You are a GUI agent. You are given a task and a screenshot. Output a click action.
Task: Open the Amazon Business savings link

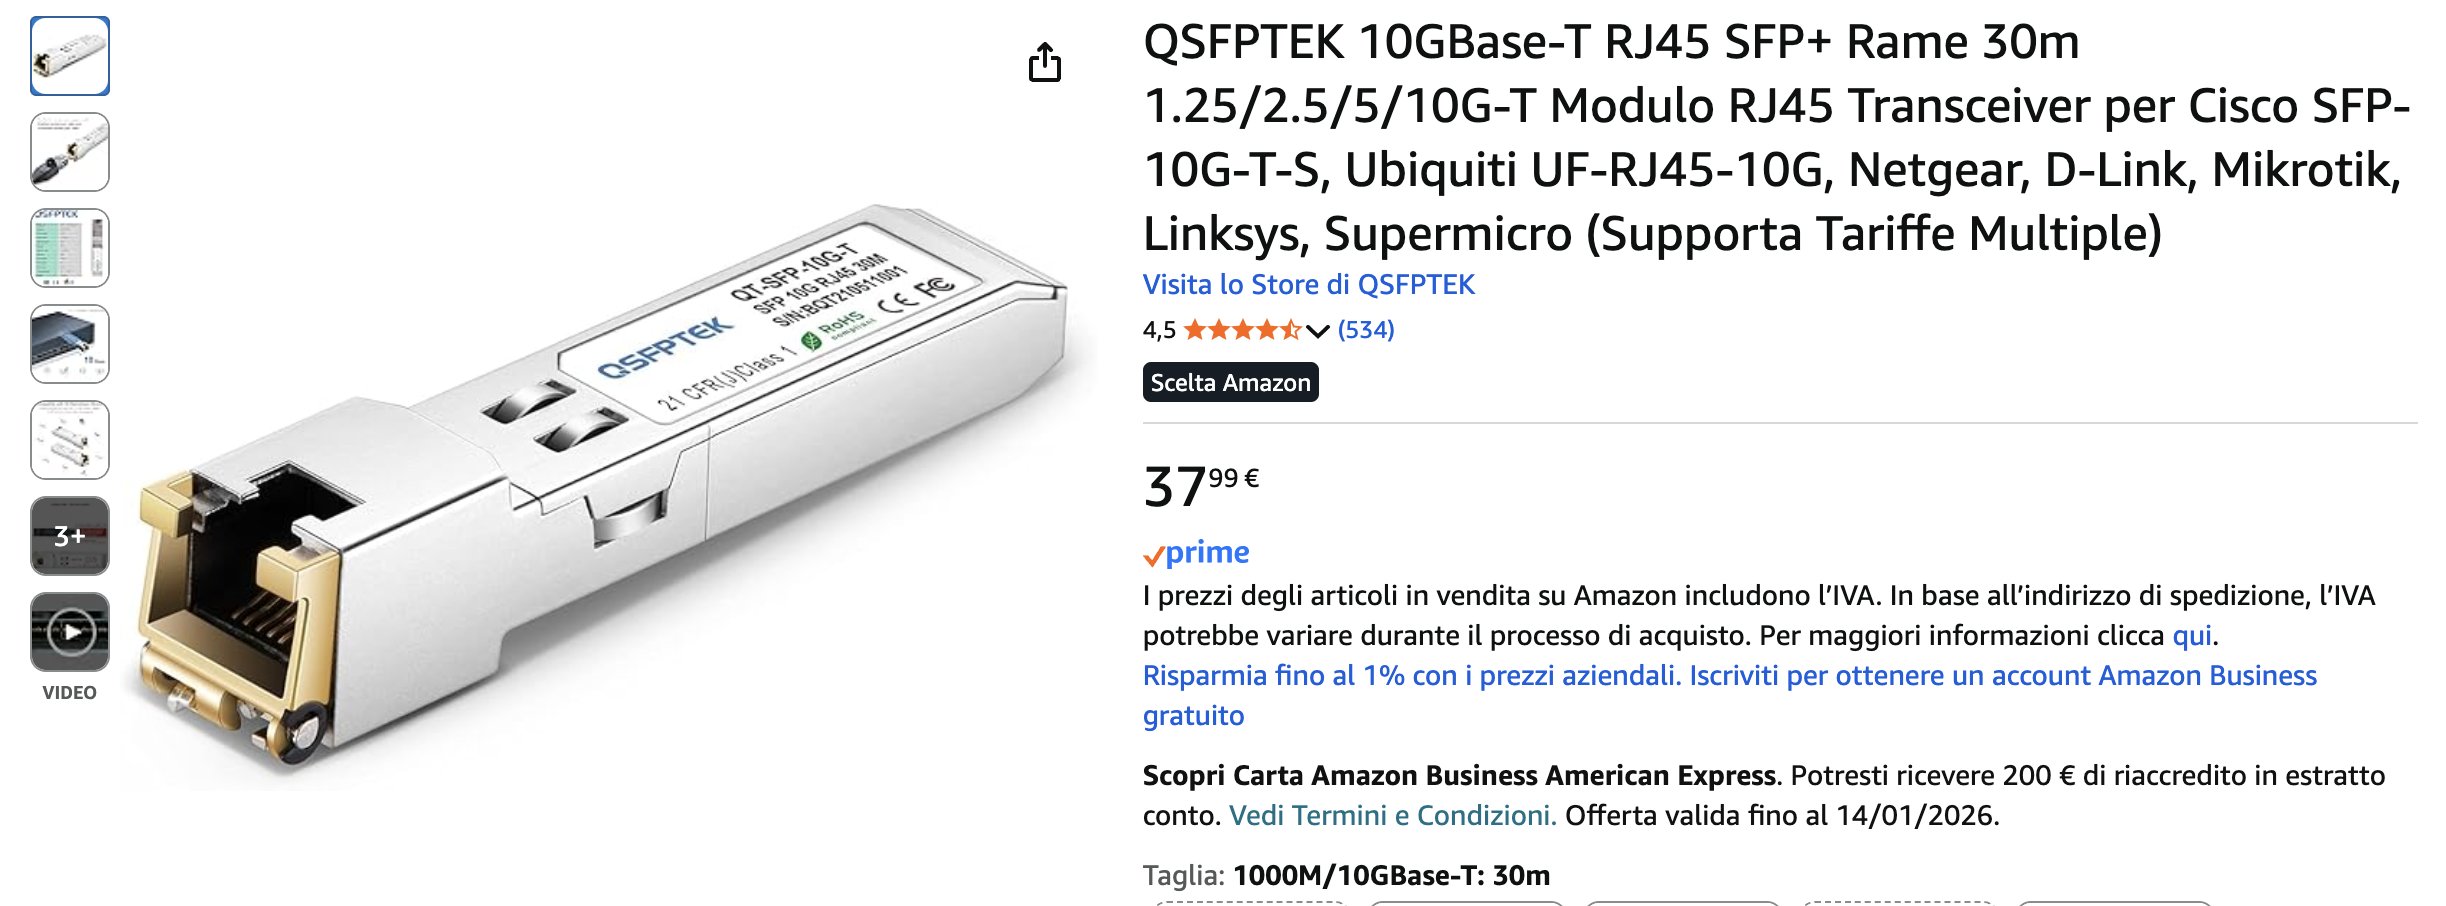[1729, 676]
